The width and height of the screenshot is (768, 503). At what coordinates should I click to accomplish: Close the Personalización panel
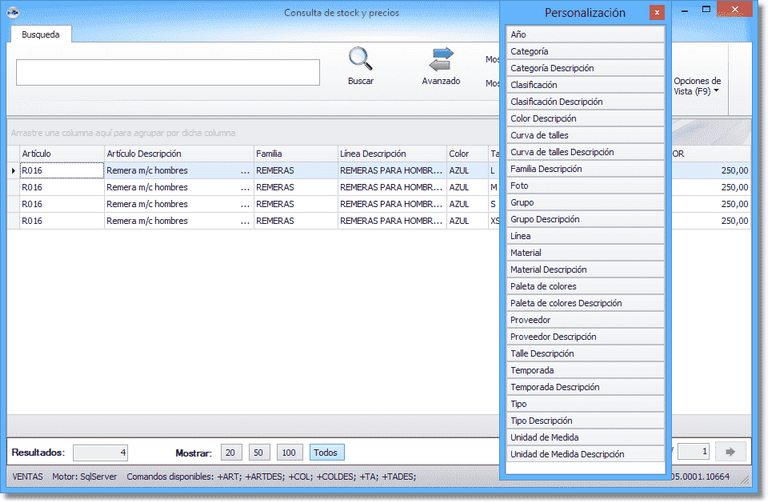coord(656,13)
